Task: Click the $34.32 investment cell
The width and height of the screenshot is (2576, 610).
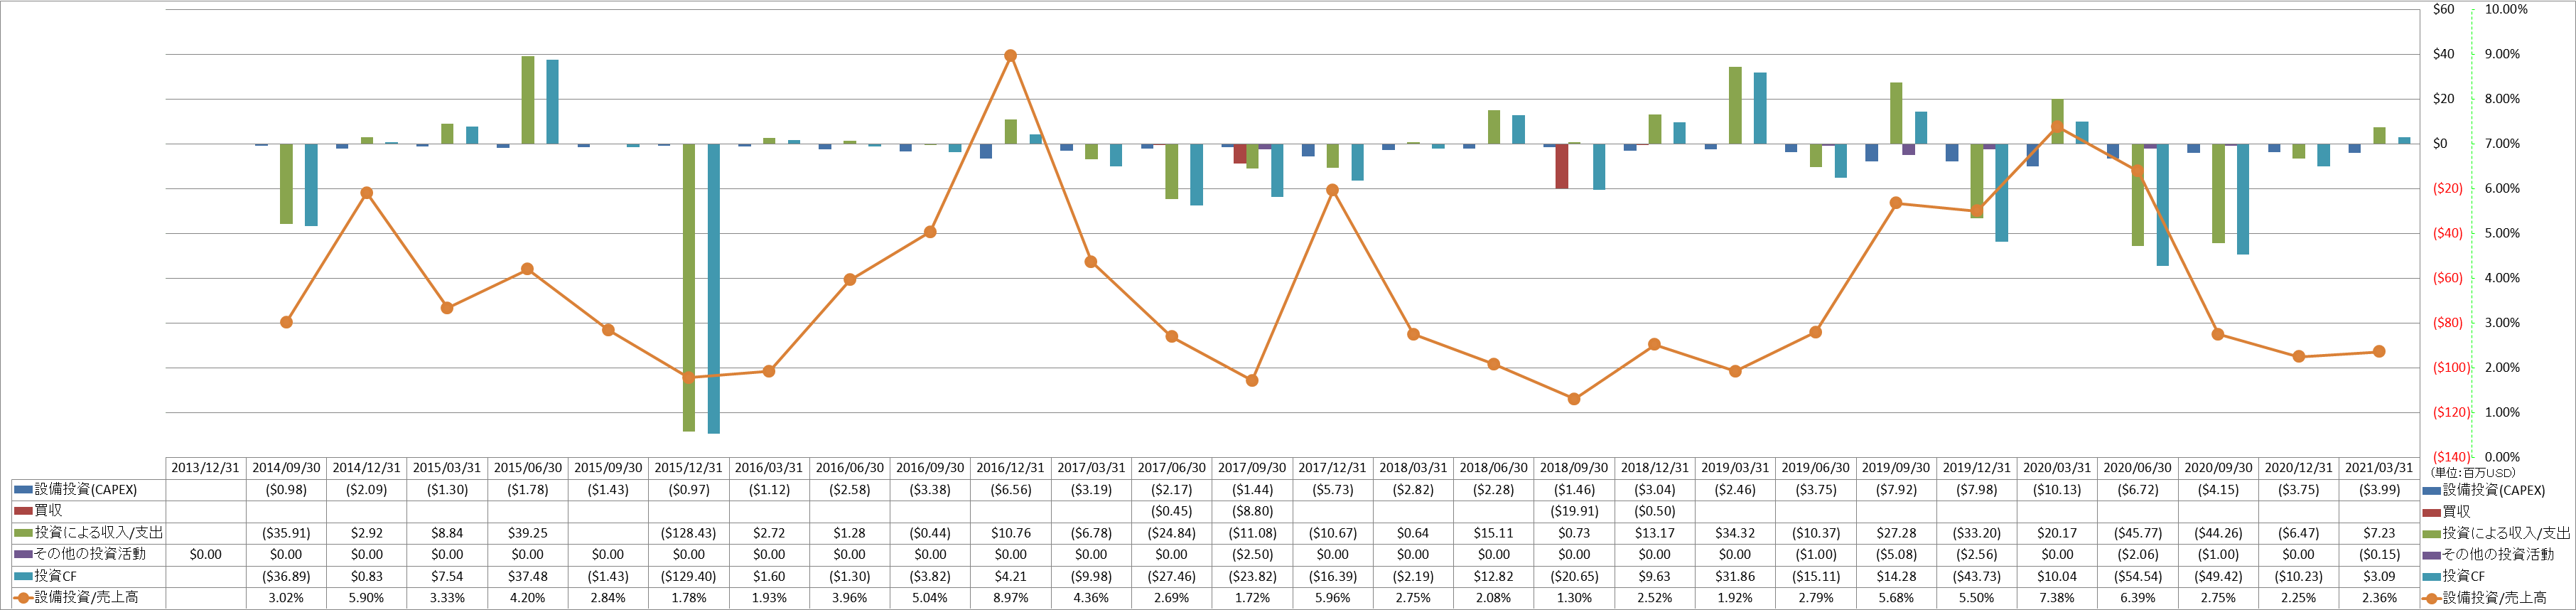Action: (x=1735, y=533)
